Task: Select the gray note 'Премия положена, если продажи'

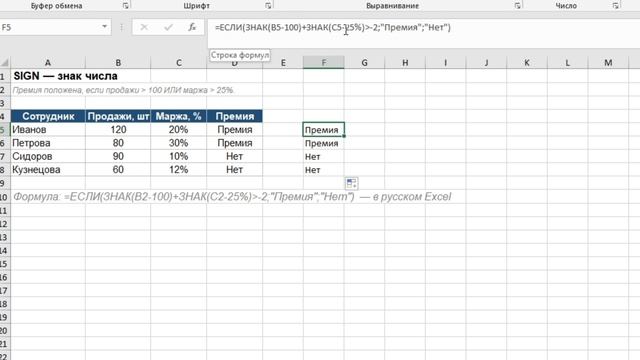Action: [x=123, y=90]
